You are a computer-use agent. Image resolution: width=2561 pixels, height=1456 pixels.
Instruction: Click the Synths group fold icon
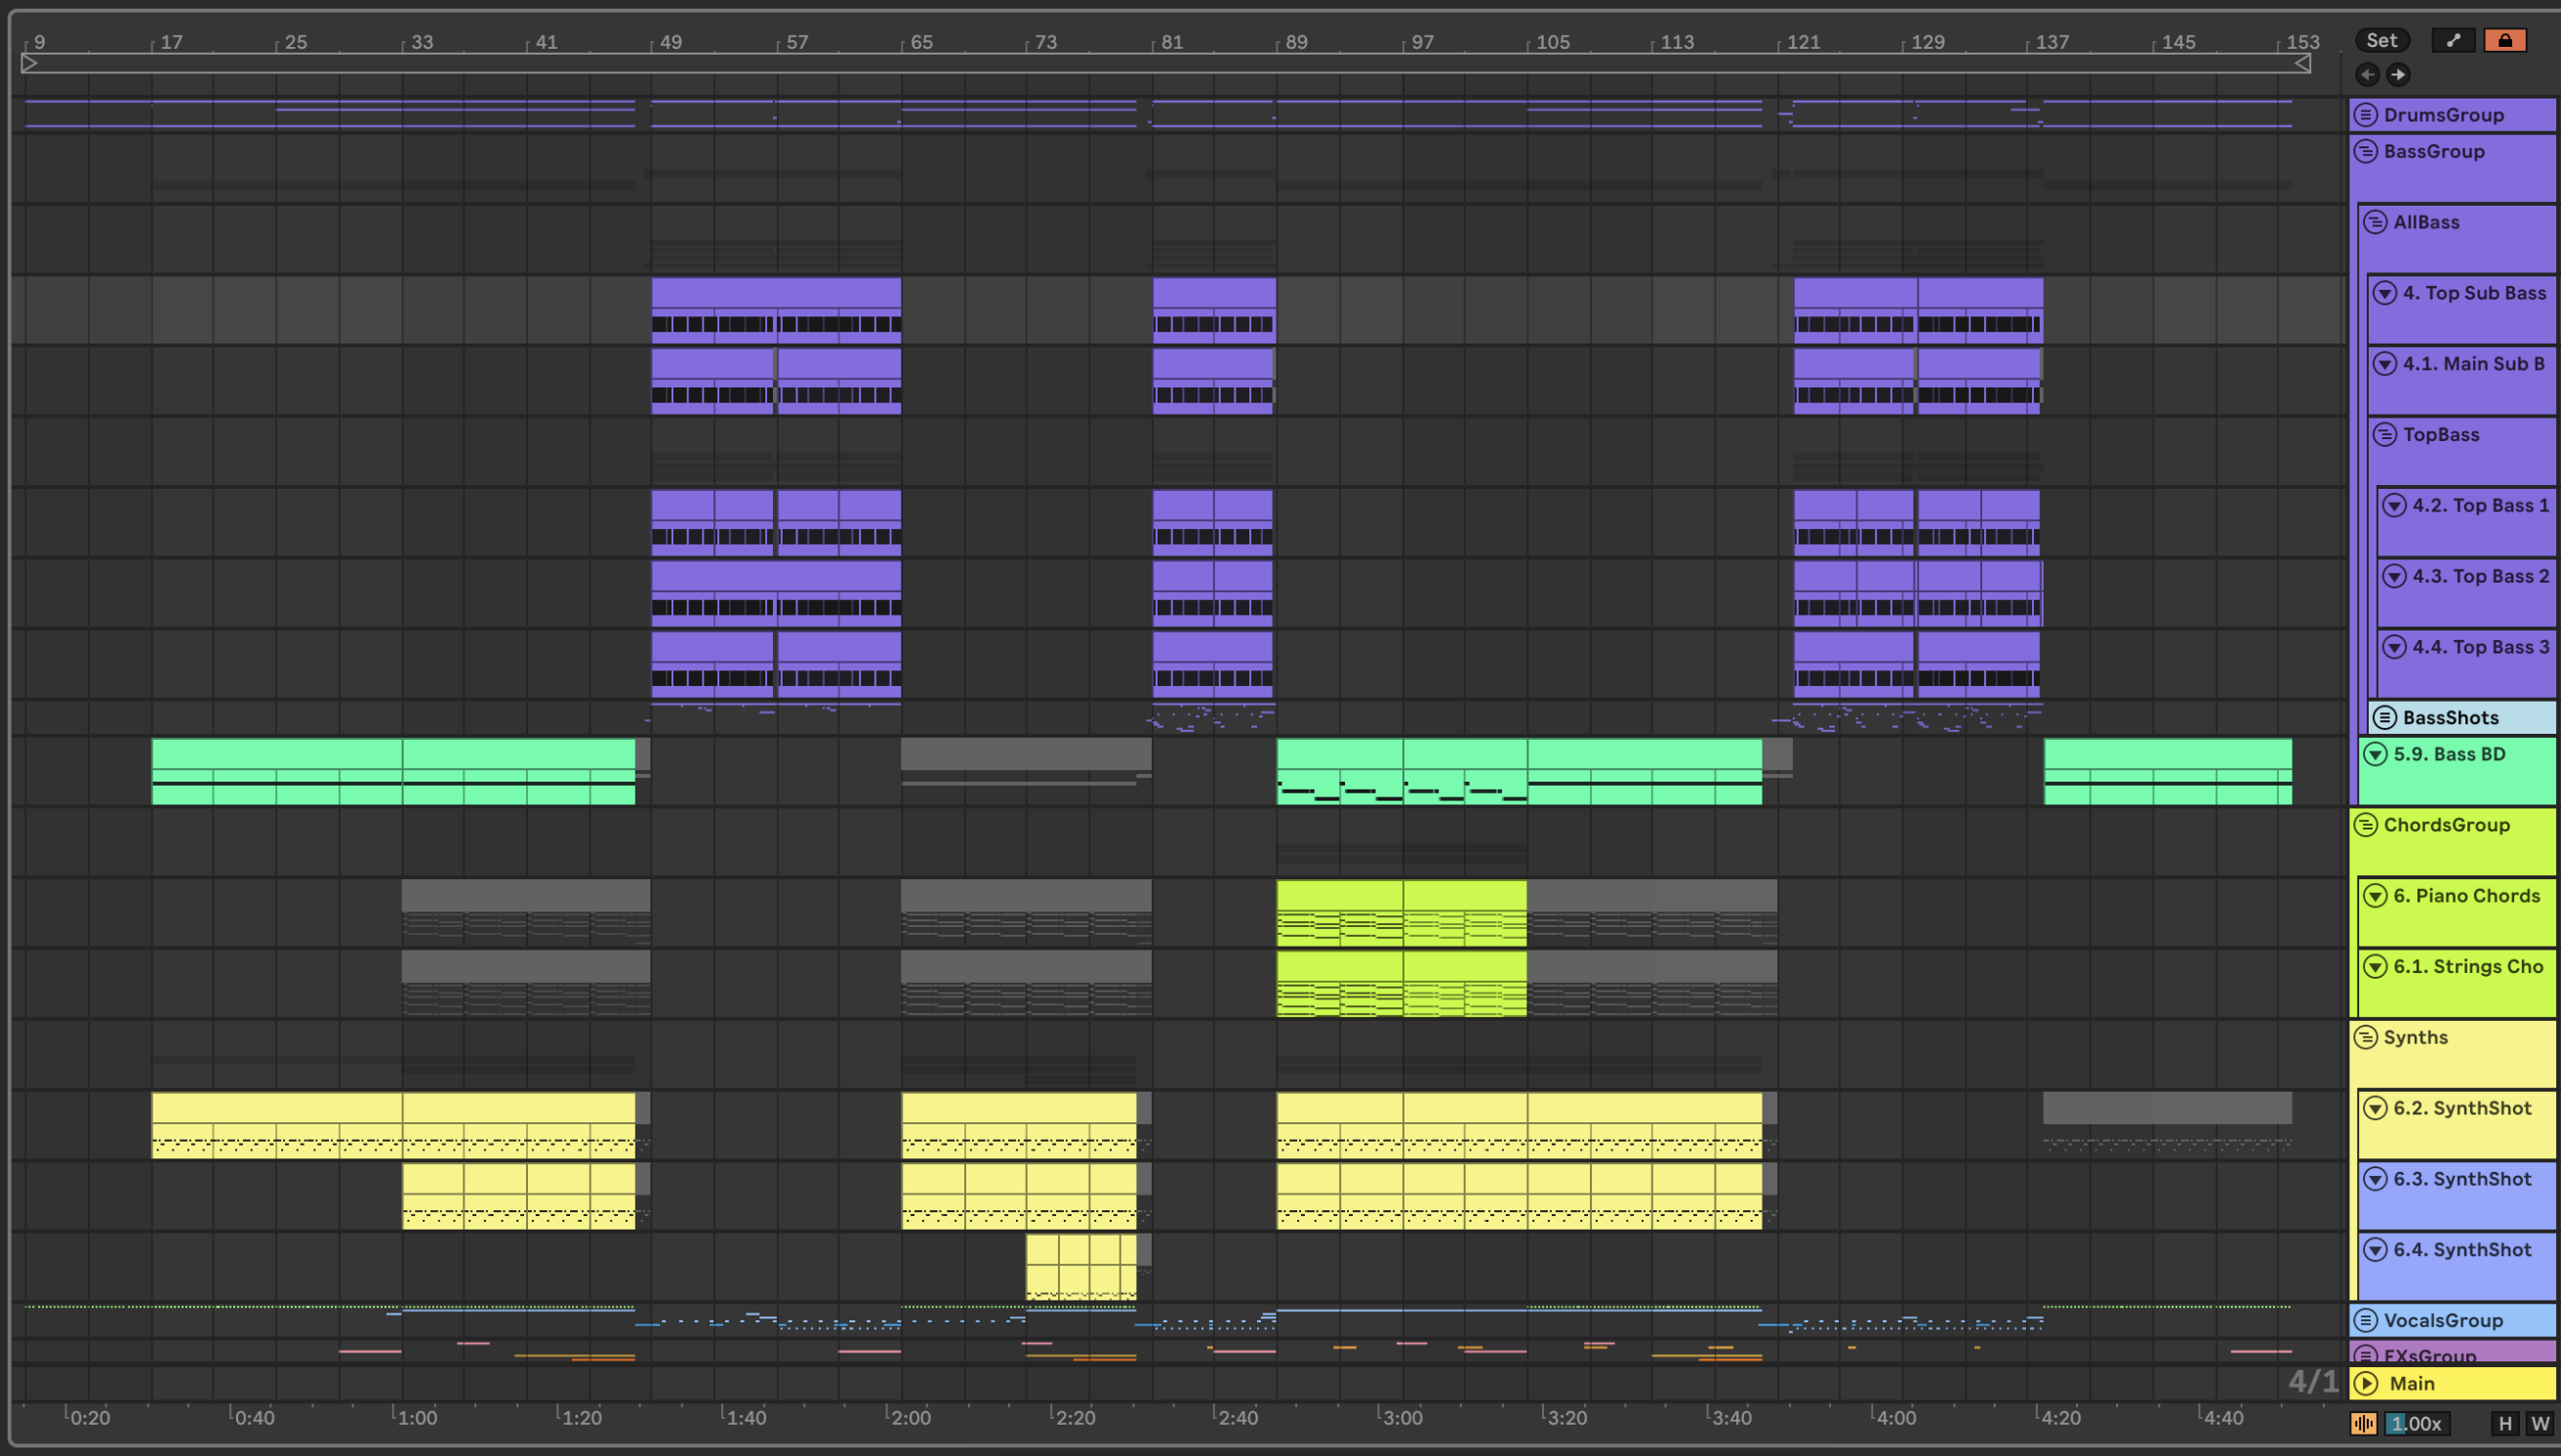coord(2365,1037)
